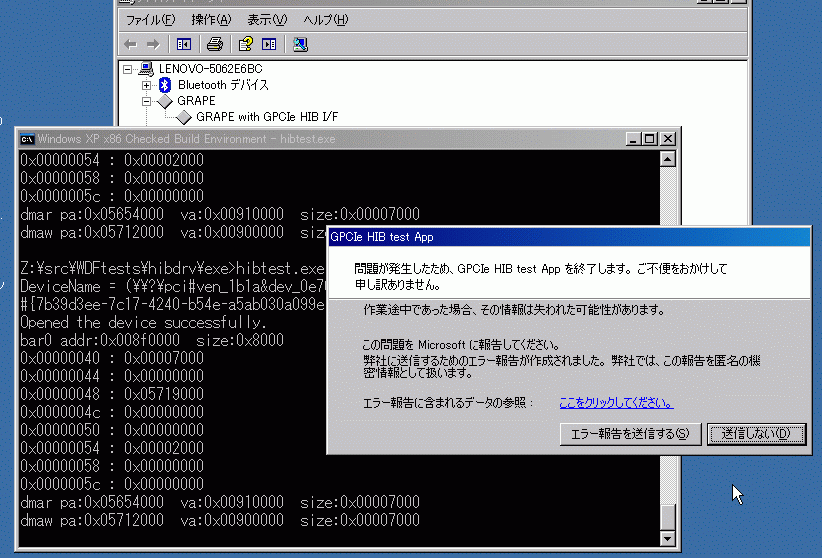Click the console scrollbar thumb
The height and width of the screenshot is (558, 822).
(667, 517)
